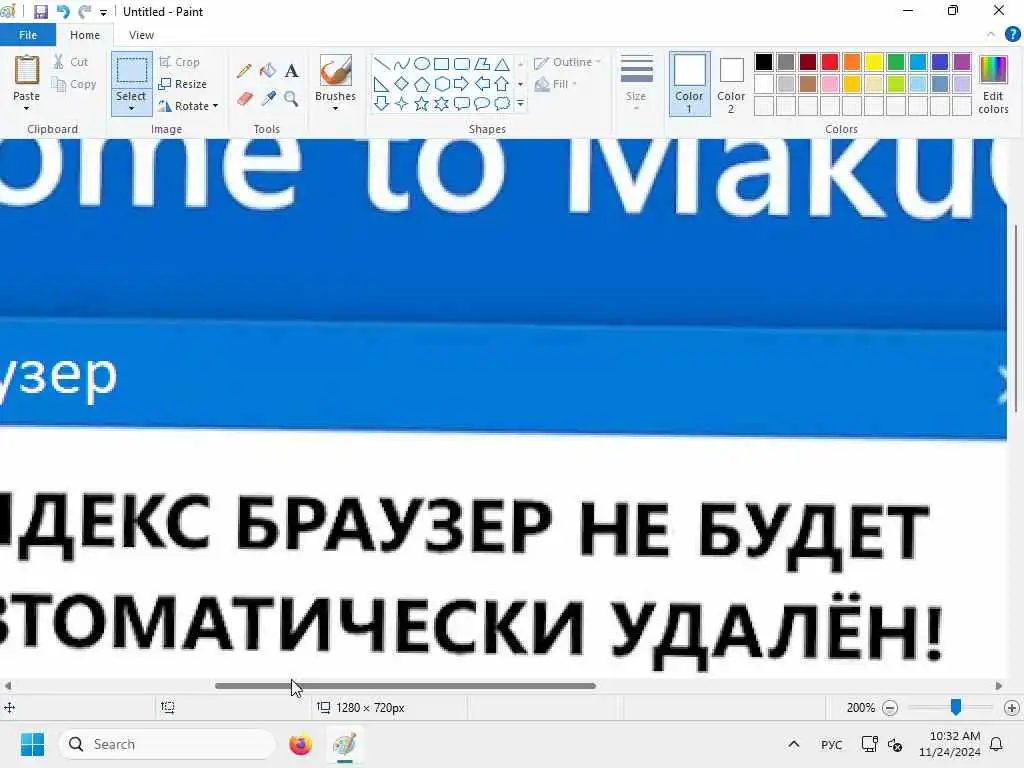Choose the Right triangle shape
The height and width of the screenshot is (768, 1024).
(x=382, y=84)
